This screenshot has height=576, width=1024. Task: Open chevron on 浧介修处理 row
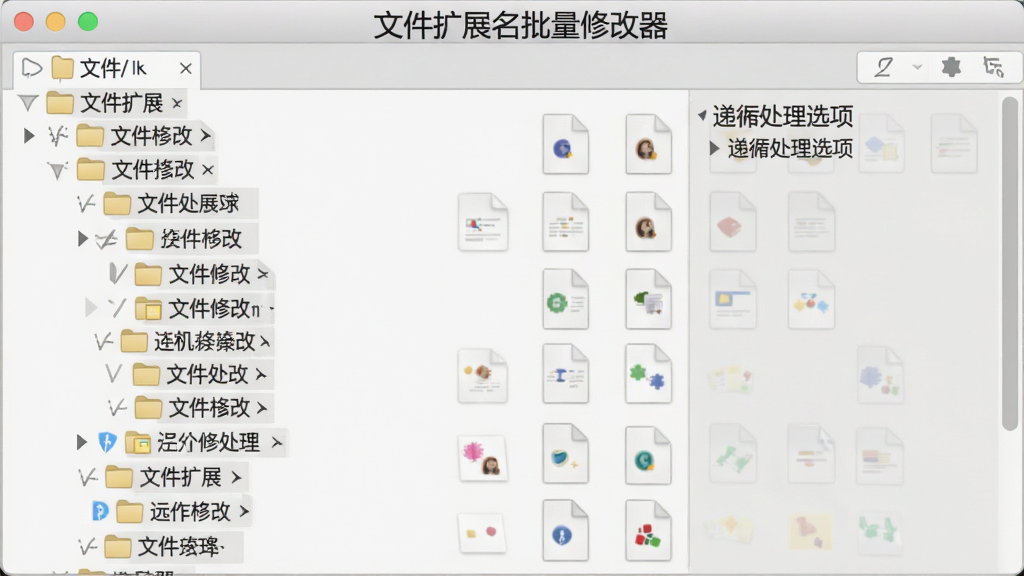[277, 443]
